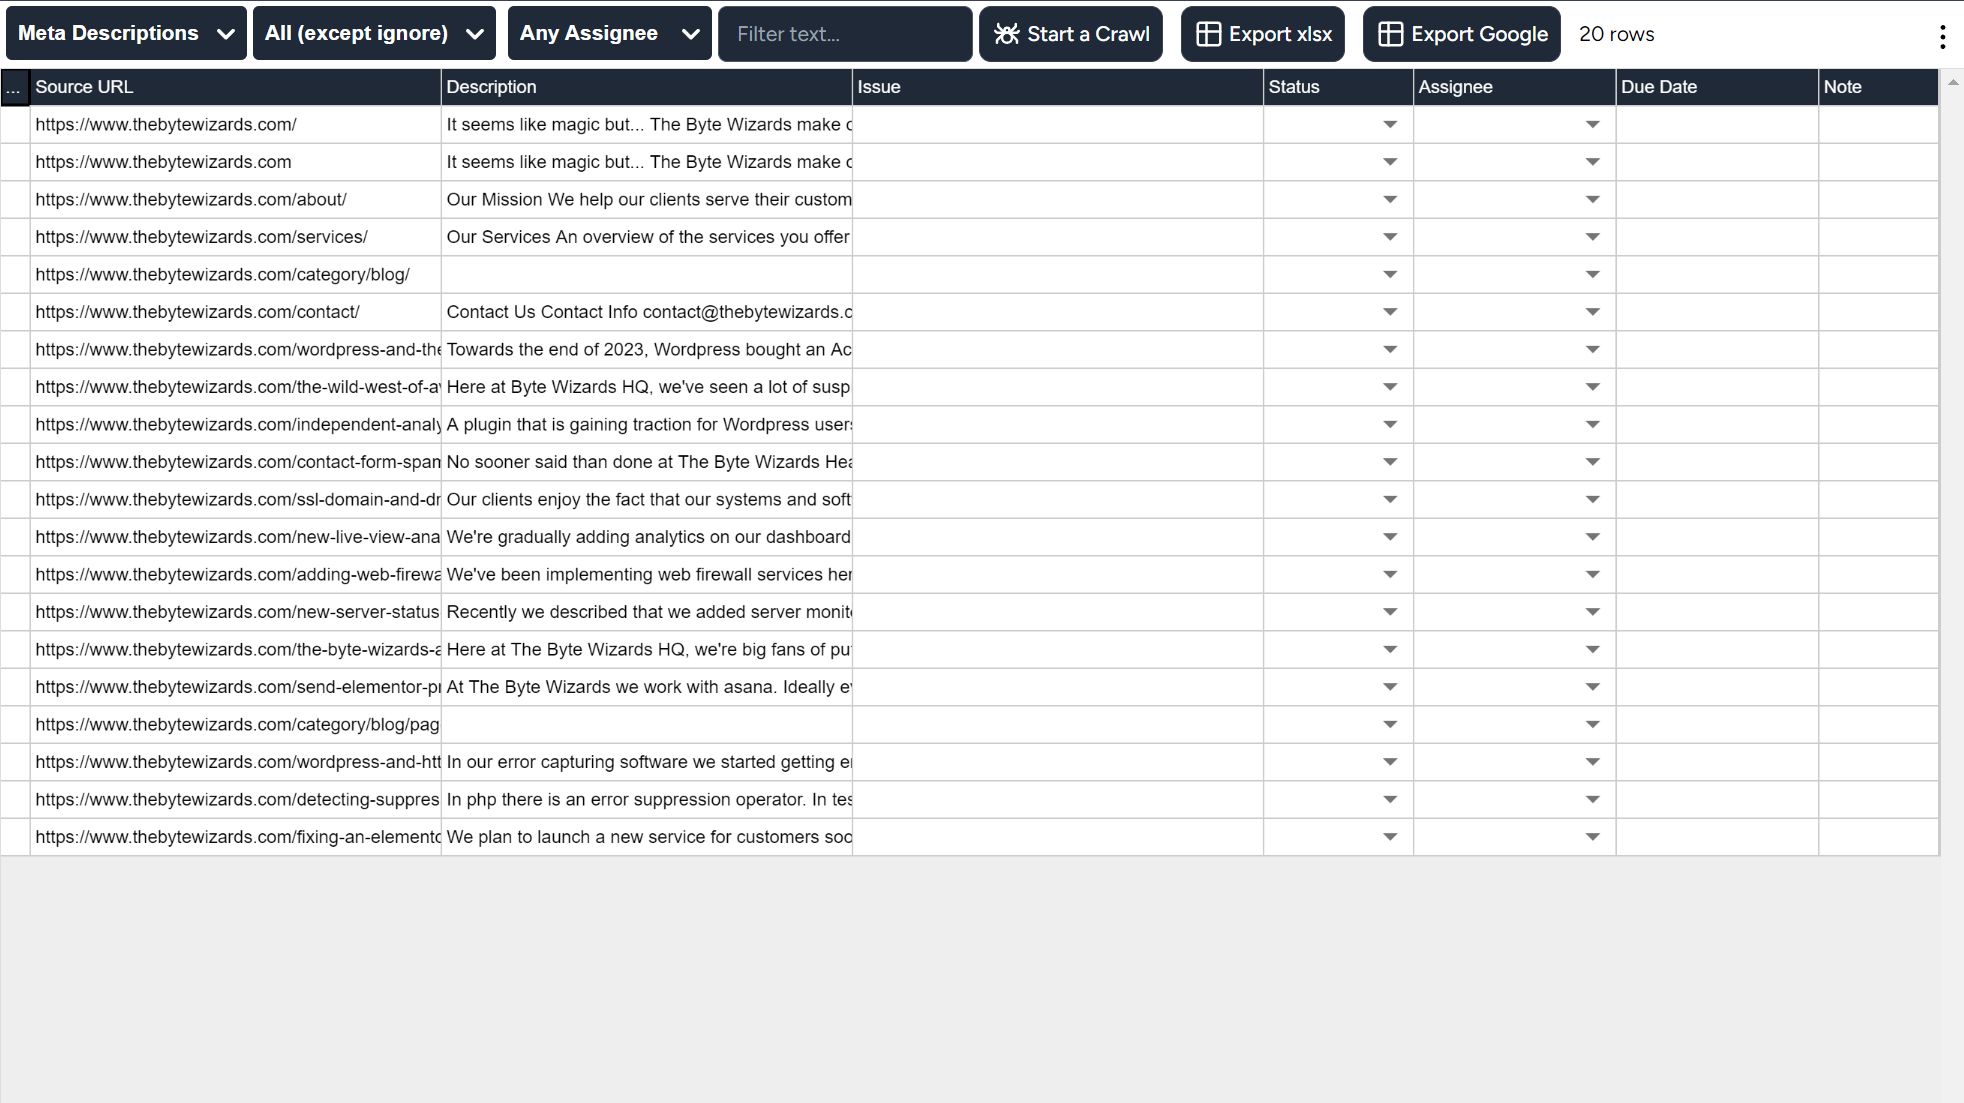The image size is (1964, 1103).
Task: Click the ellipsis column header cell
Action: coord(14,87)
